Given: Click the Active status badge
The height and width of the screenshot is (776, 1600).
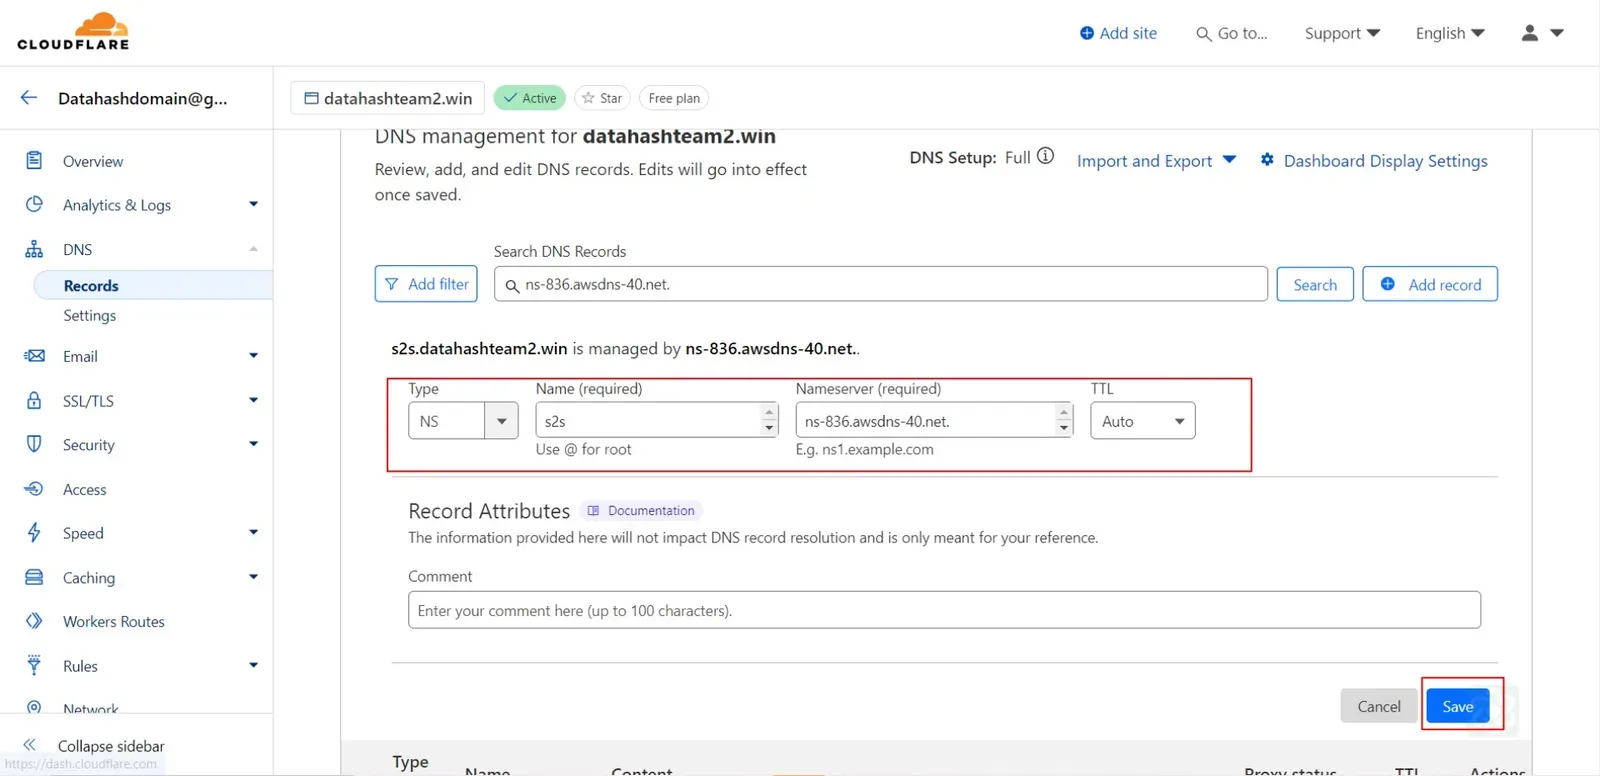Looking at the screenshot, I should coord(530,98).
